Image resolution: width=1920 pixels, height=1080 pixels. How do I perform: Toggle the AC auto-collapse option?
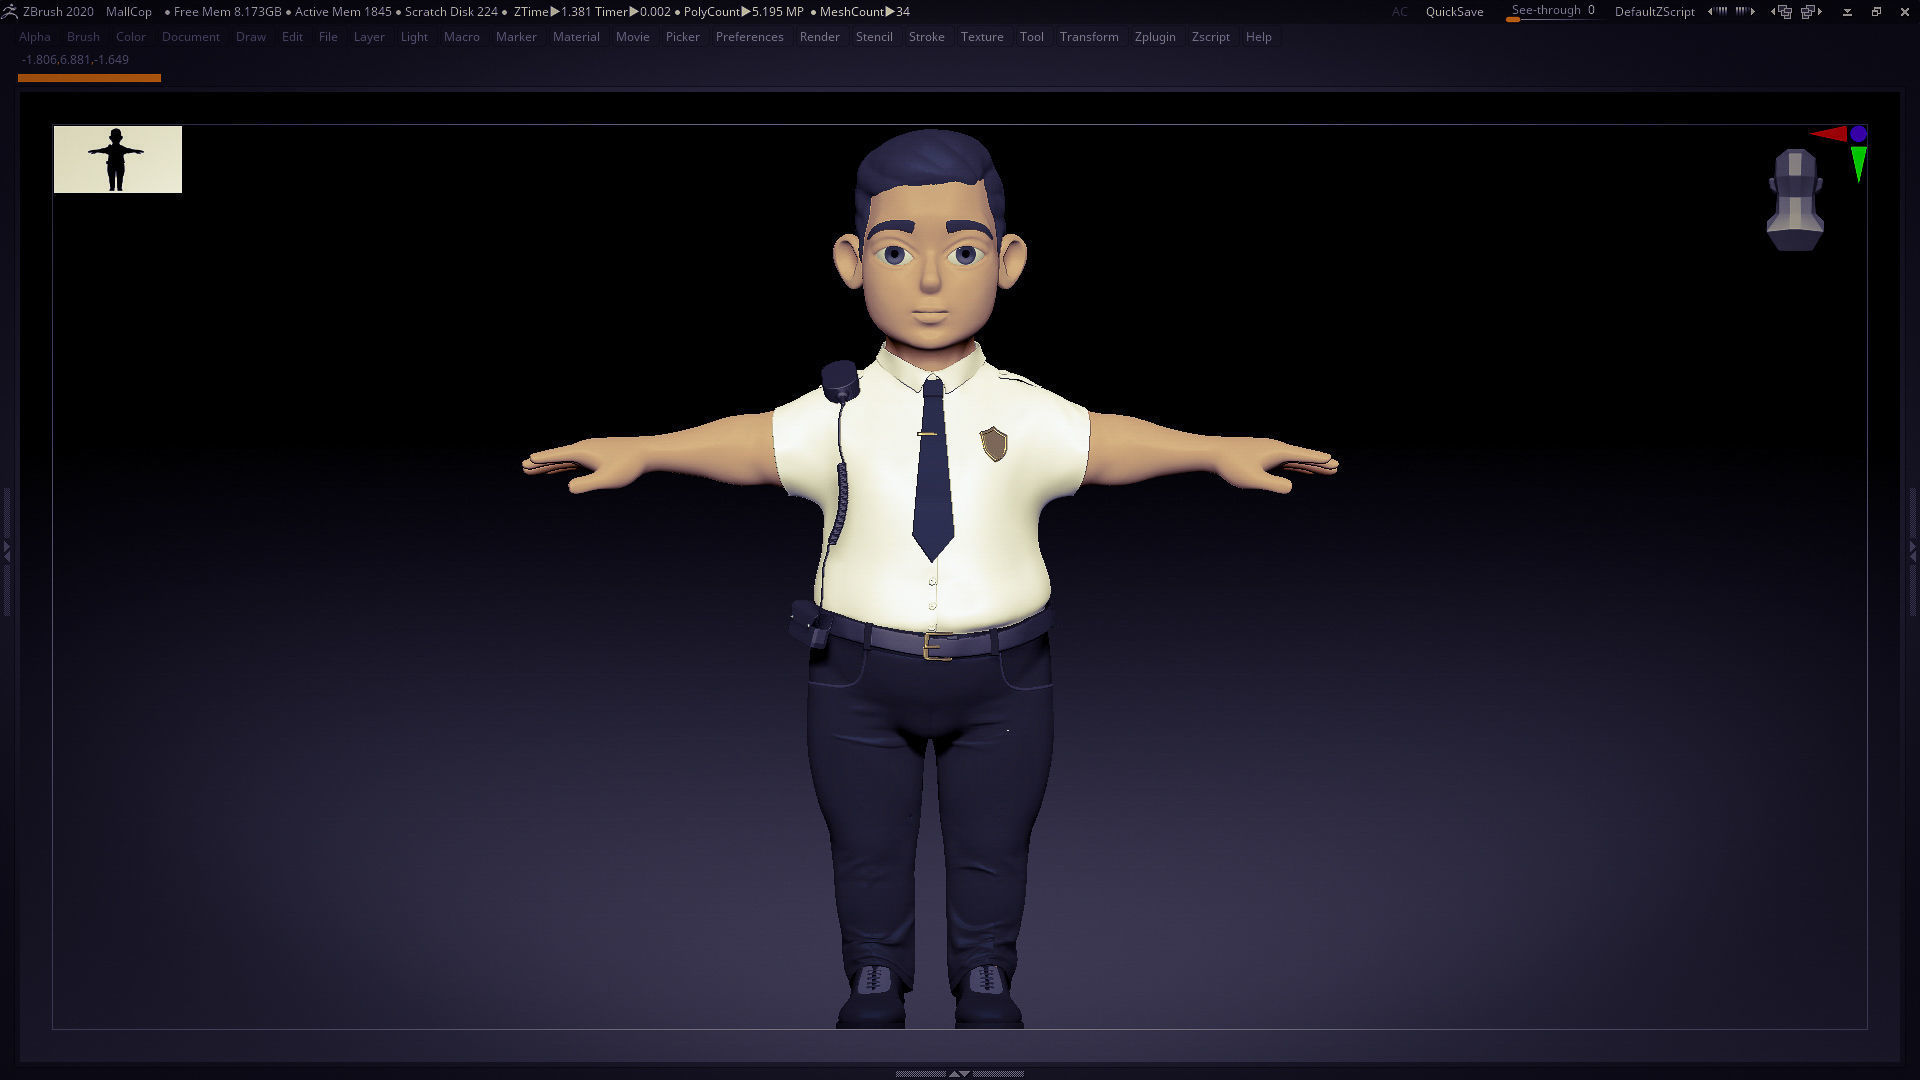coord(1399,12)
